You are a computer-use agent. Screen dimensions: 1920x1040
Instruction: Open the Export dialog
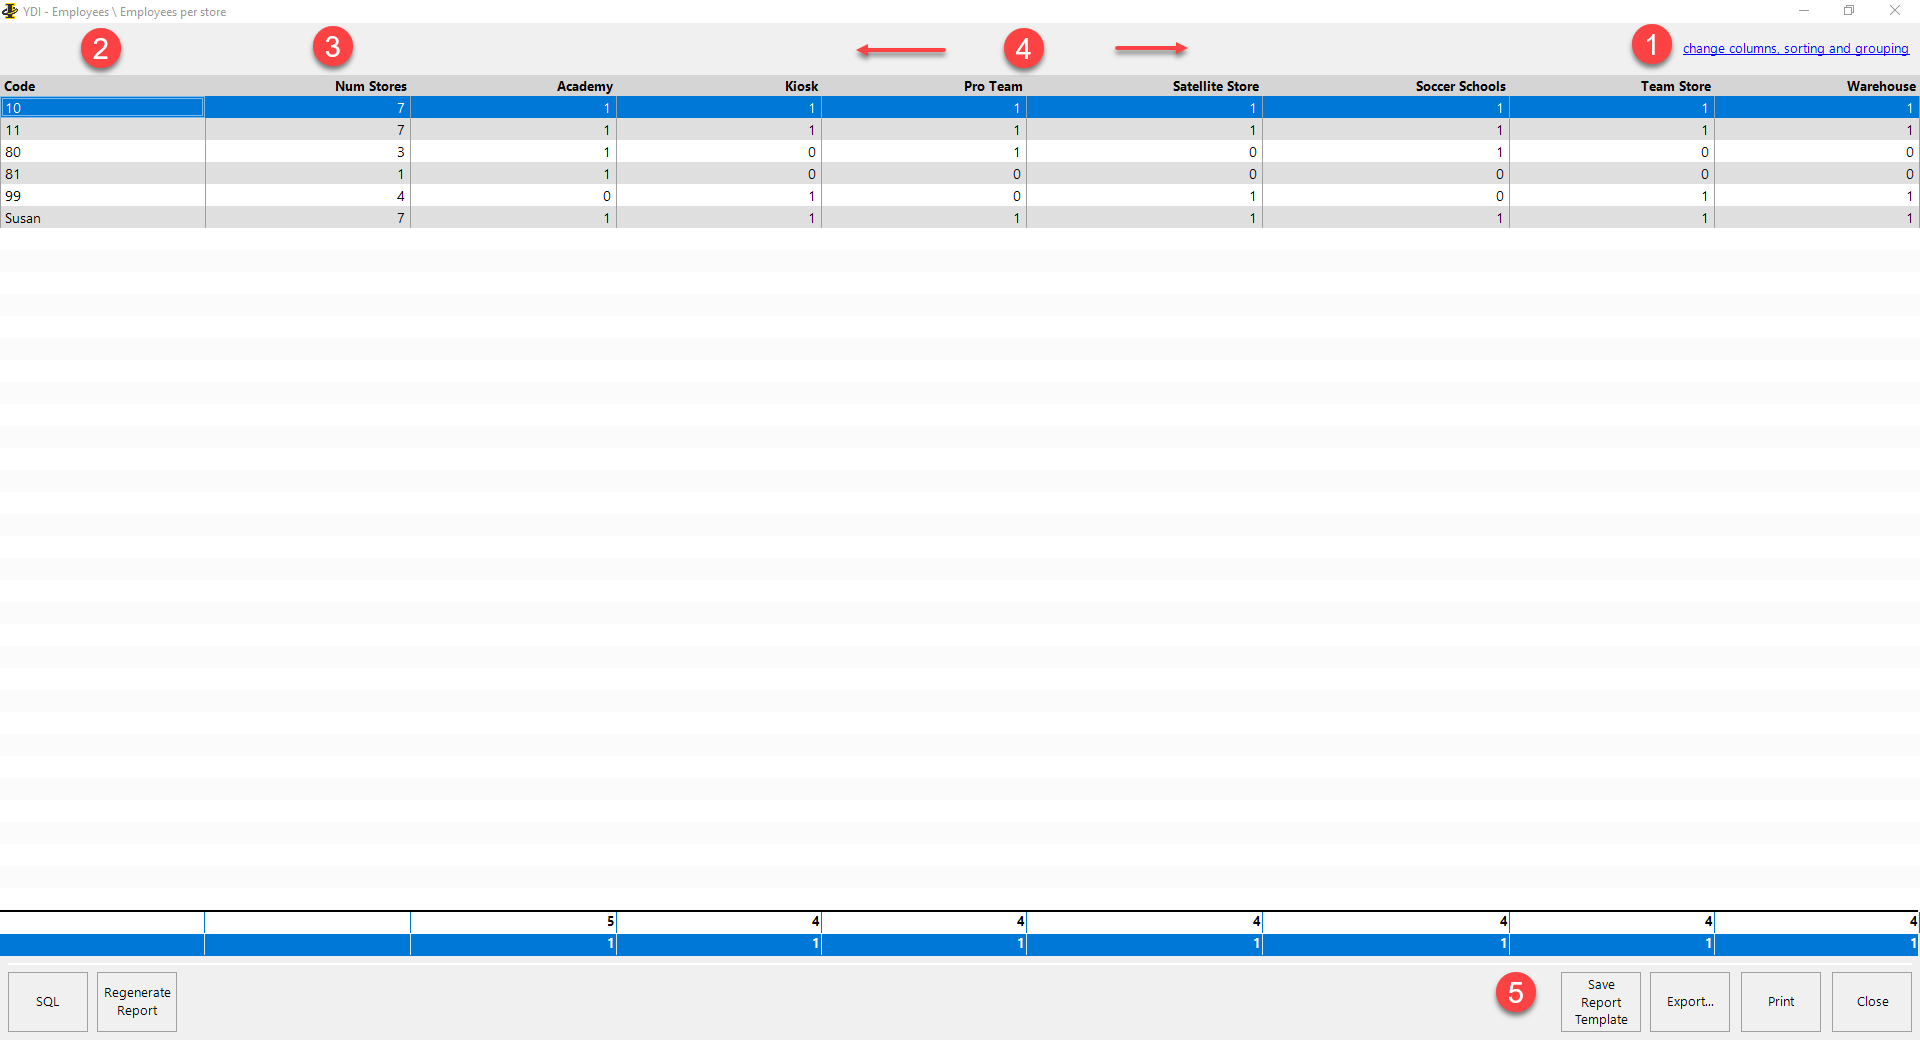(1690, 1001)
